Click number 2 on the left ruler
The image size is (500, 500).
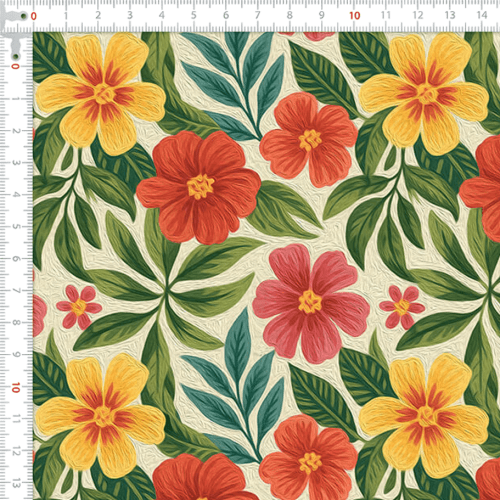pyautogui.click(x=15, y=131)
